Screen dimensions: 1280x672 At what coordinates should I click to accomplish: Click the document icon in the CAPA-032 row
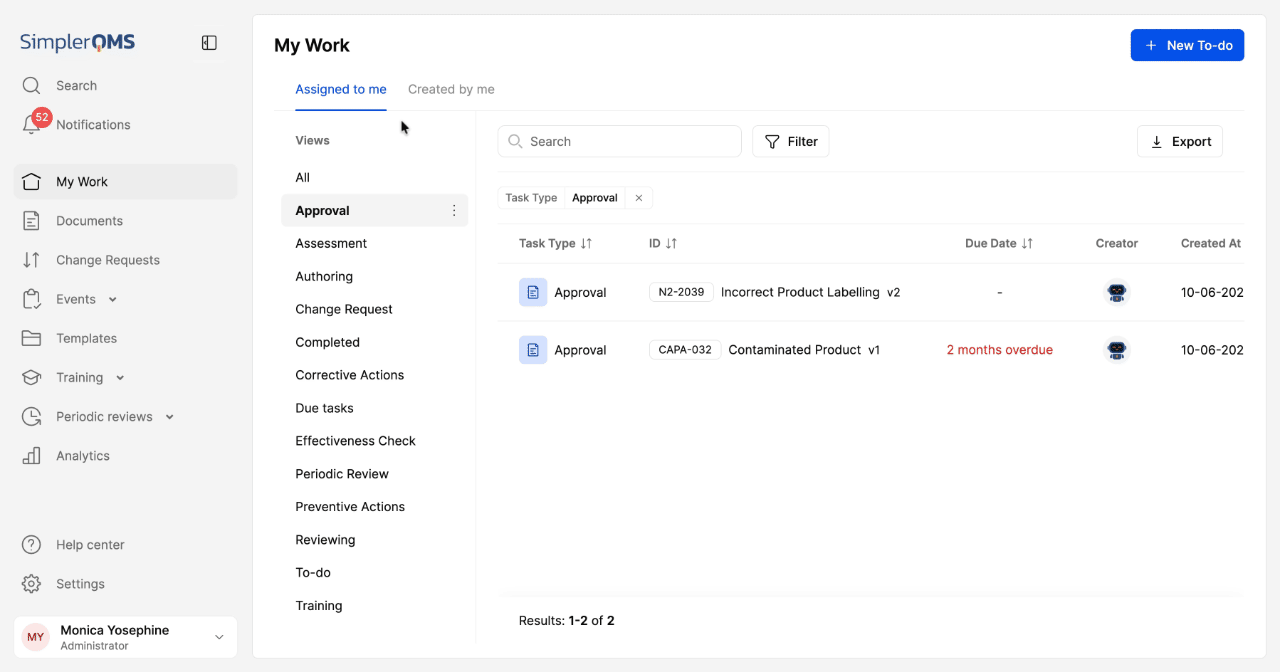pos(533,350)
